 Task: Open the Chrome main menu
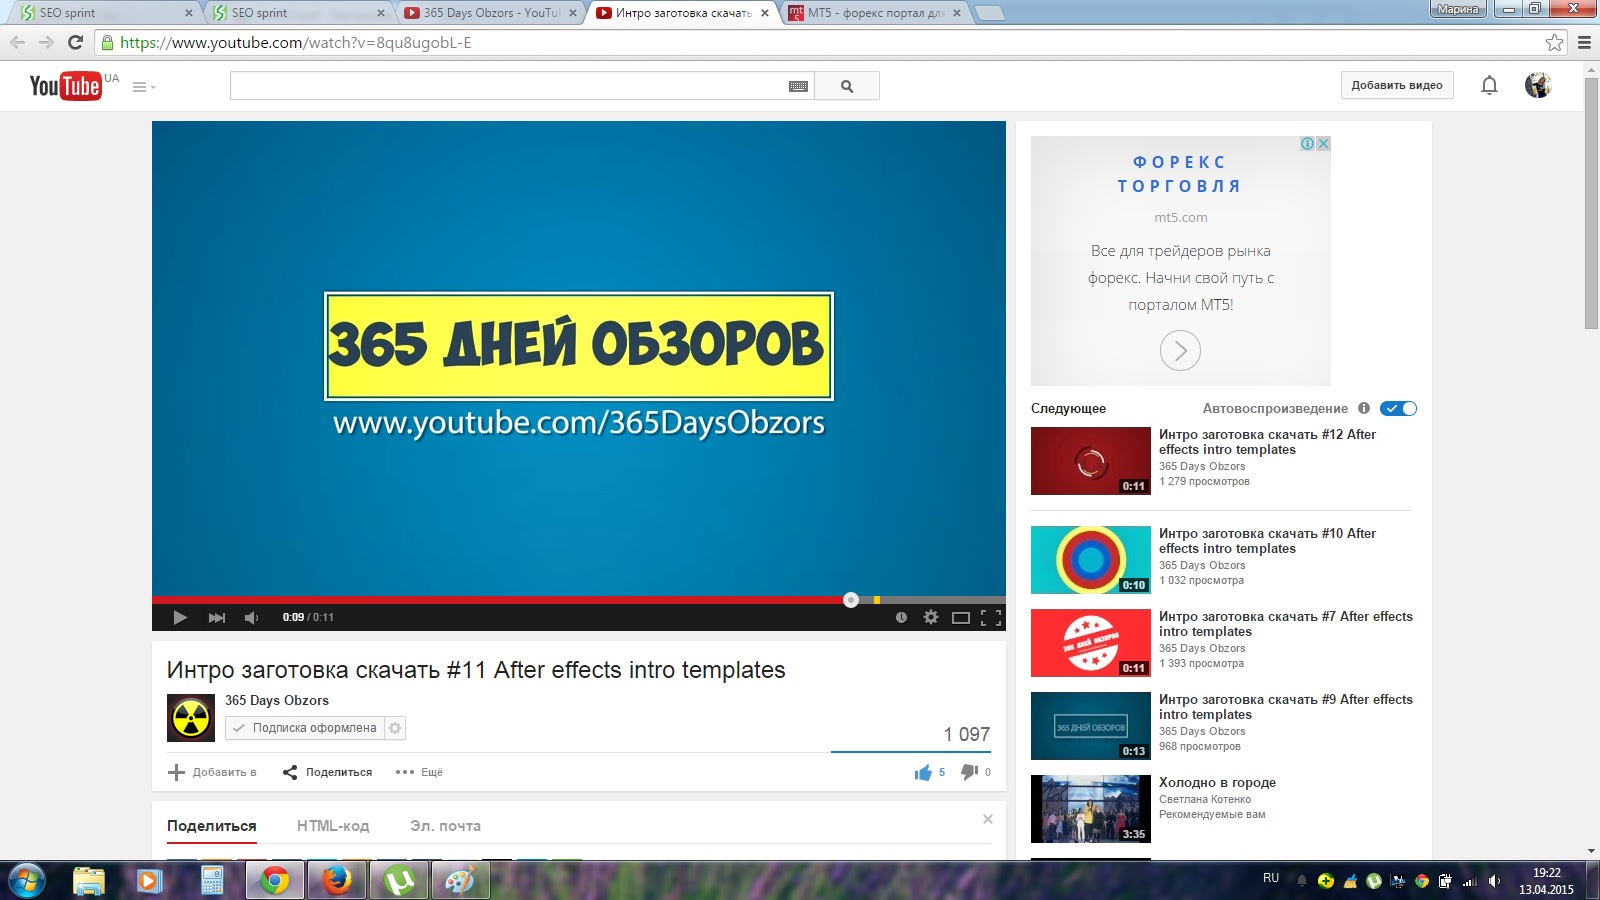1584,42
